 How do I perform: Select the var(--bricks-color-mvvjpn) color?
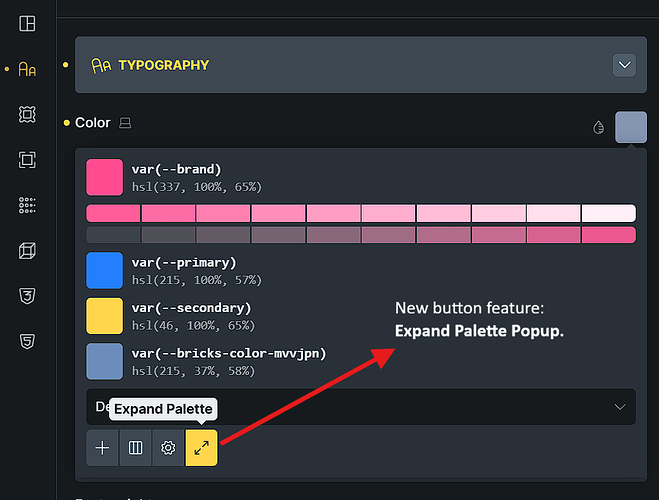pyautogui.click(x=104, y=361)
